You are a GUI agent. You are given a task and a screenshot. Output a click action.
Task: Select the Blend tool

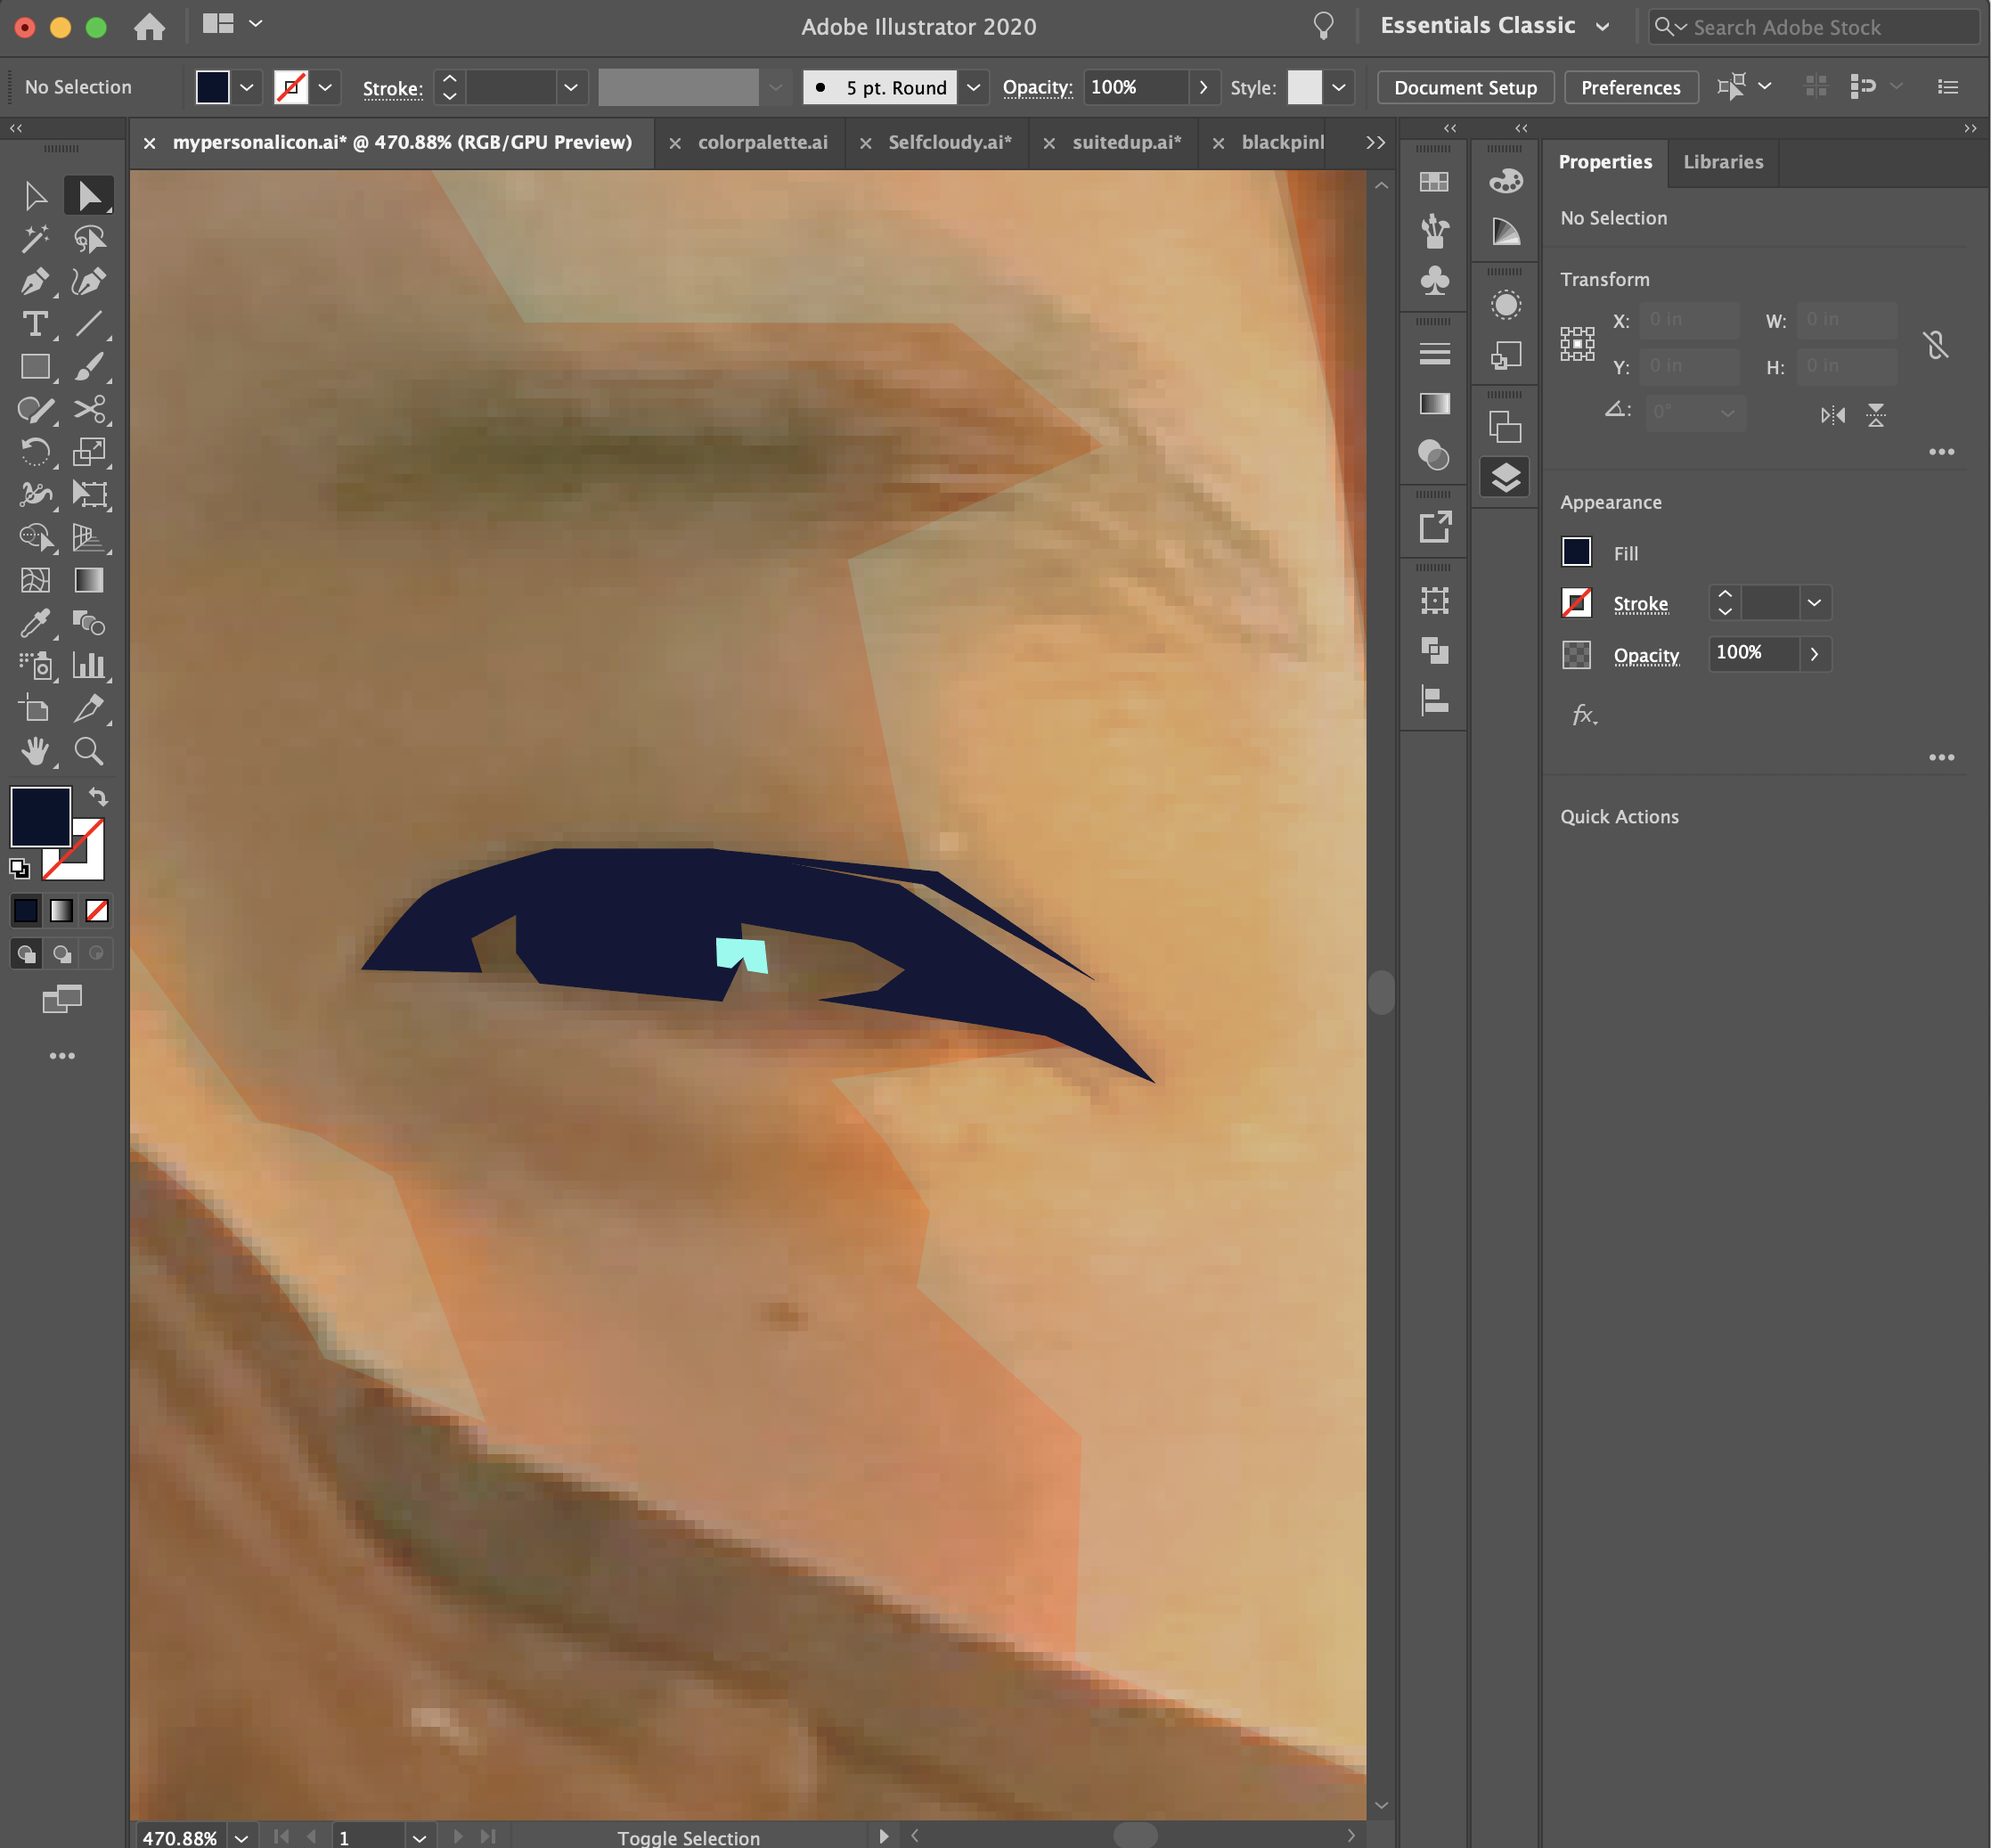[89, 623]
